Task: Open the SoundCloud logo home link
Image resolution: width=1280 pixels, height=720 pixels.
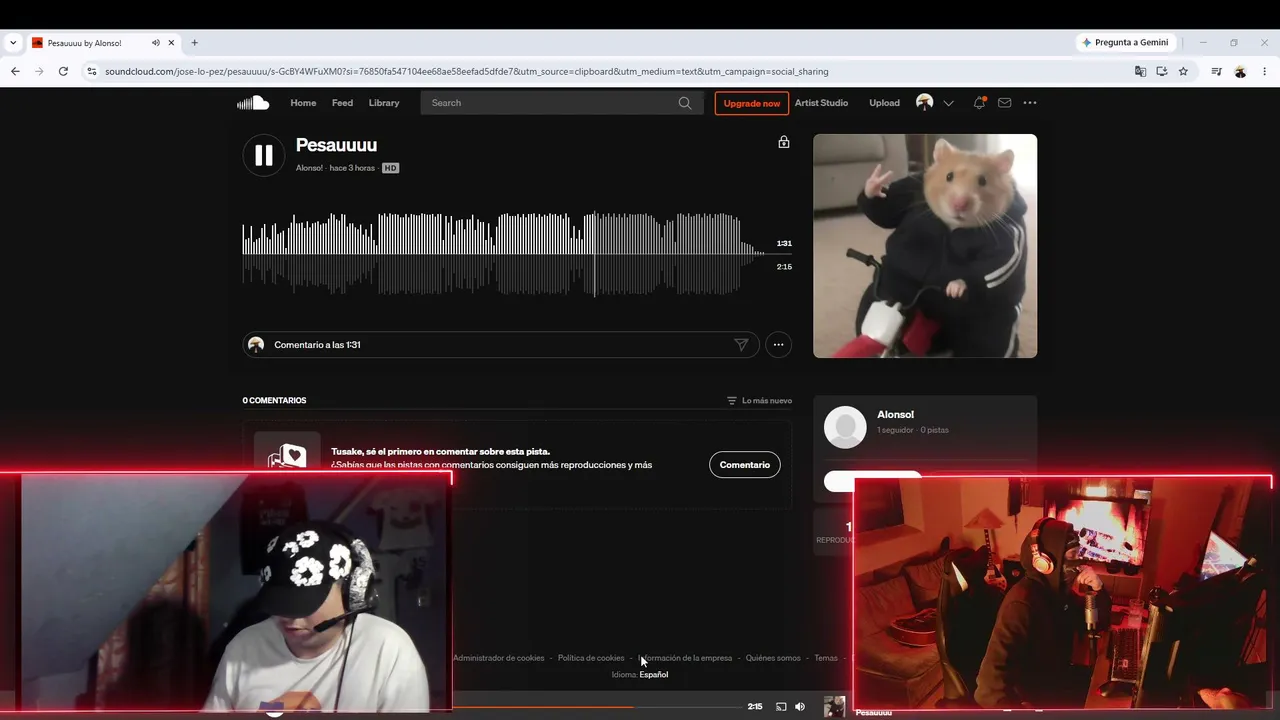Action: point(253,103)
